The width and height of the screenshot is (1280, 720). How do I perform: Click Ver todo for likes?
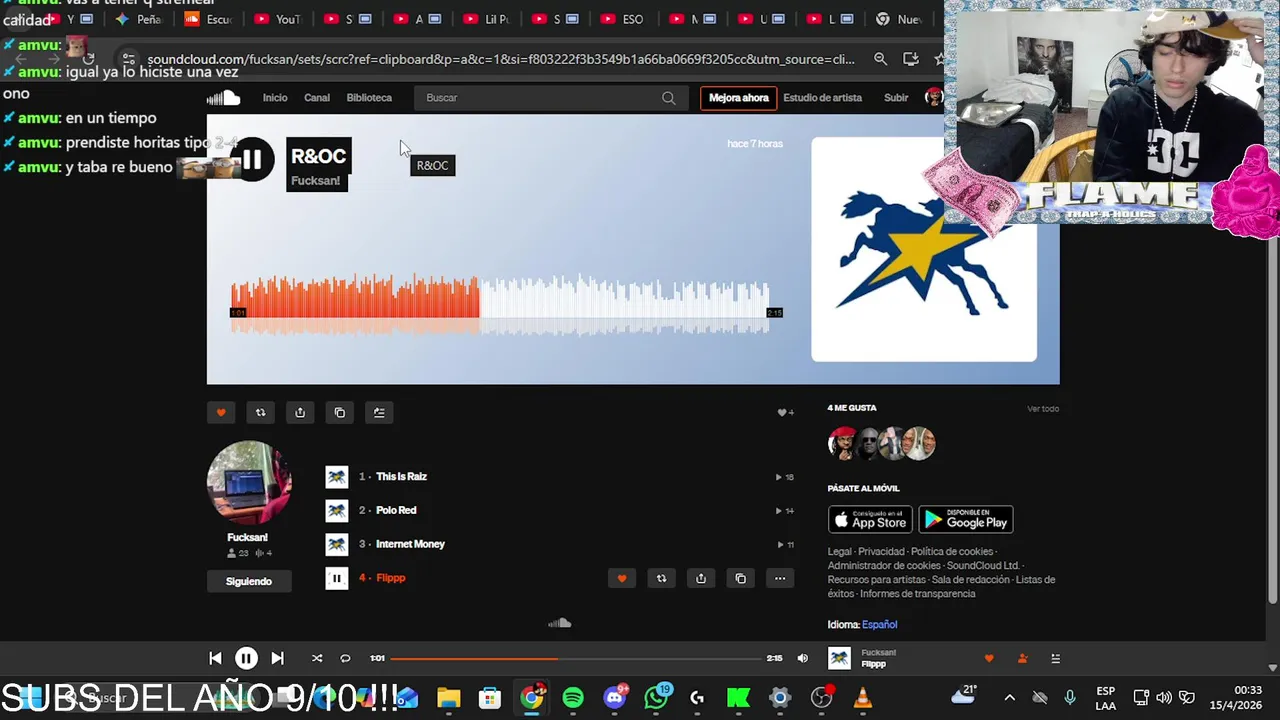pyautogui.click(x=1042, y=408)
